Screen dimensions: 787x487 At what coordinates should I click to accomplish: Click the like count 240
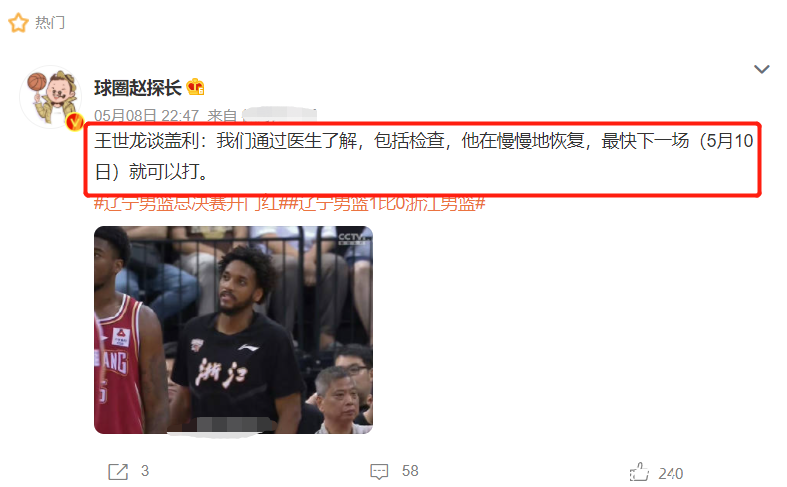[x=671, y=473]
